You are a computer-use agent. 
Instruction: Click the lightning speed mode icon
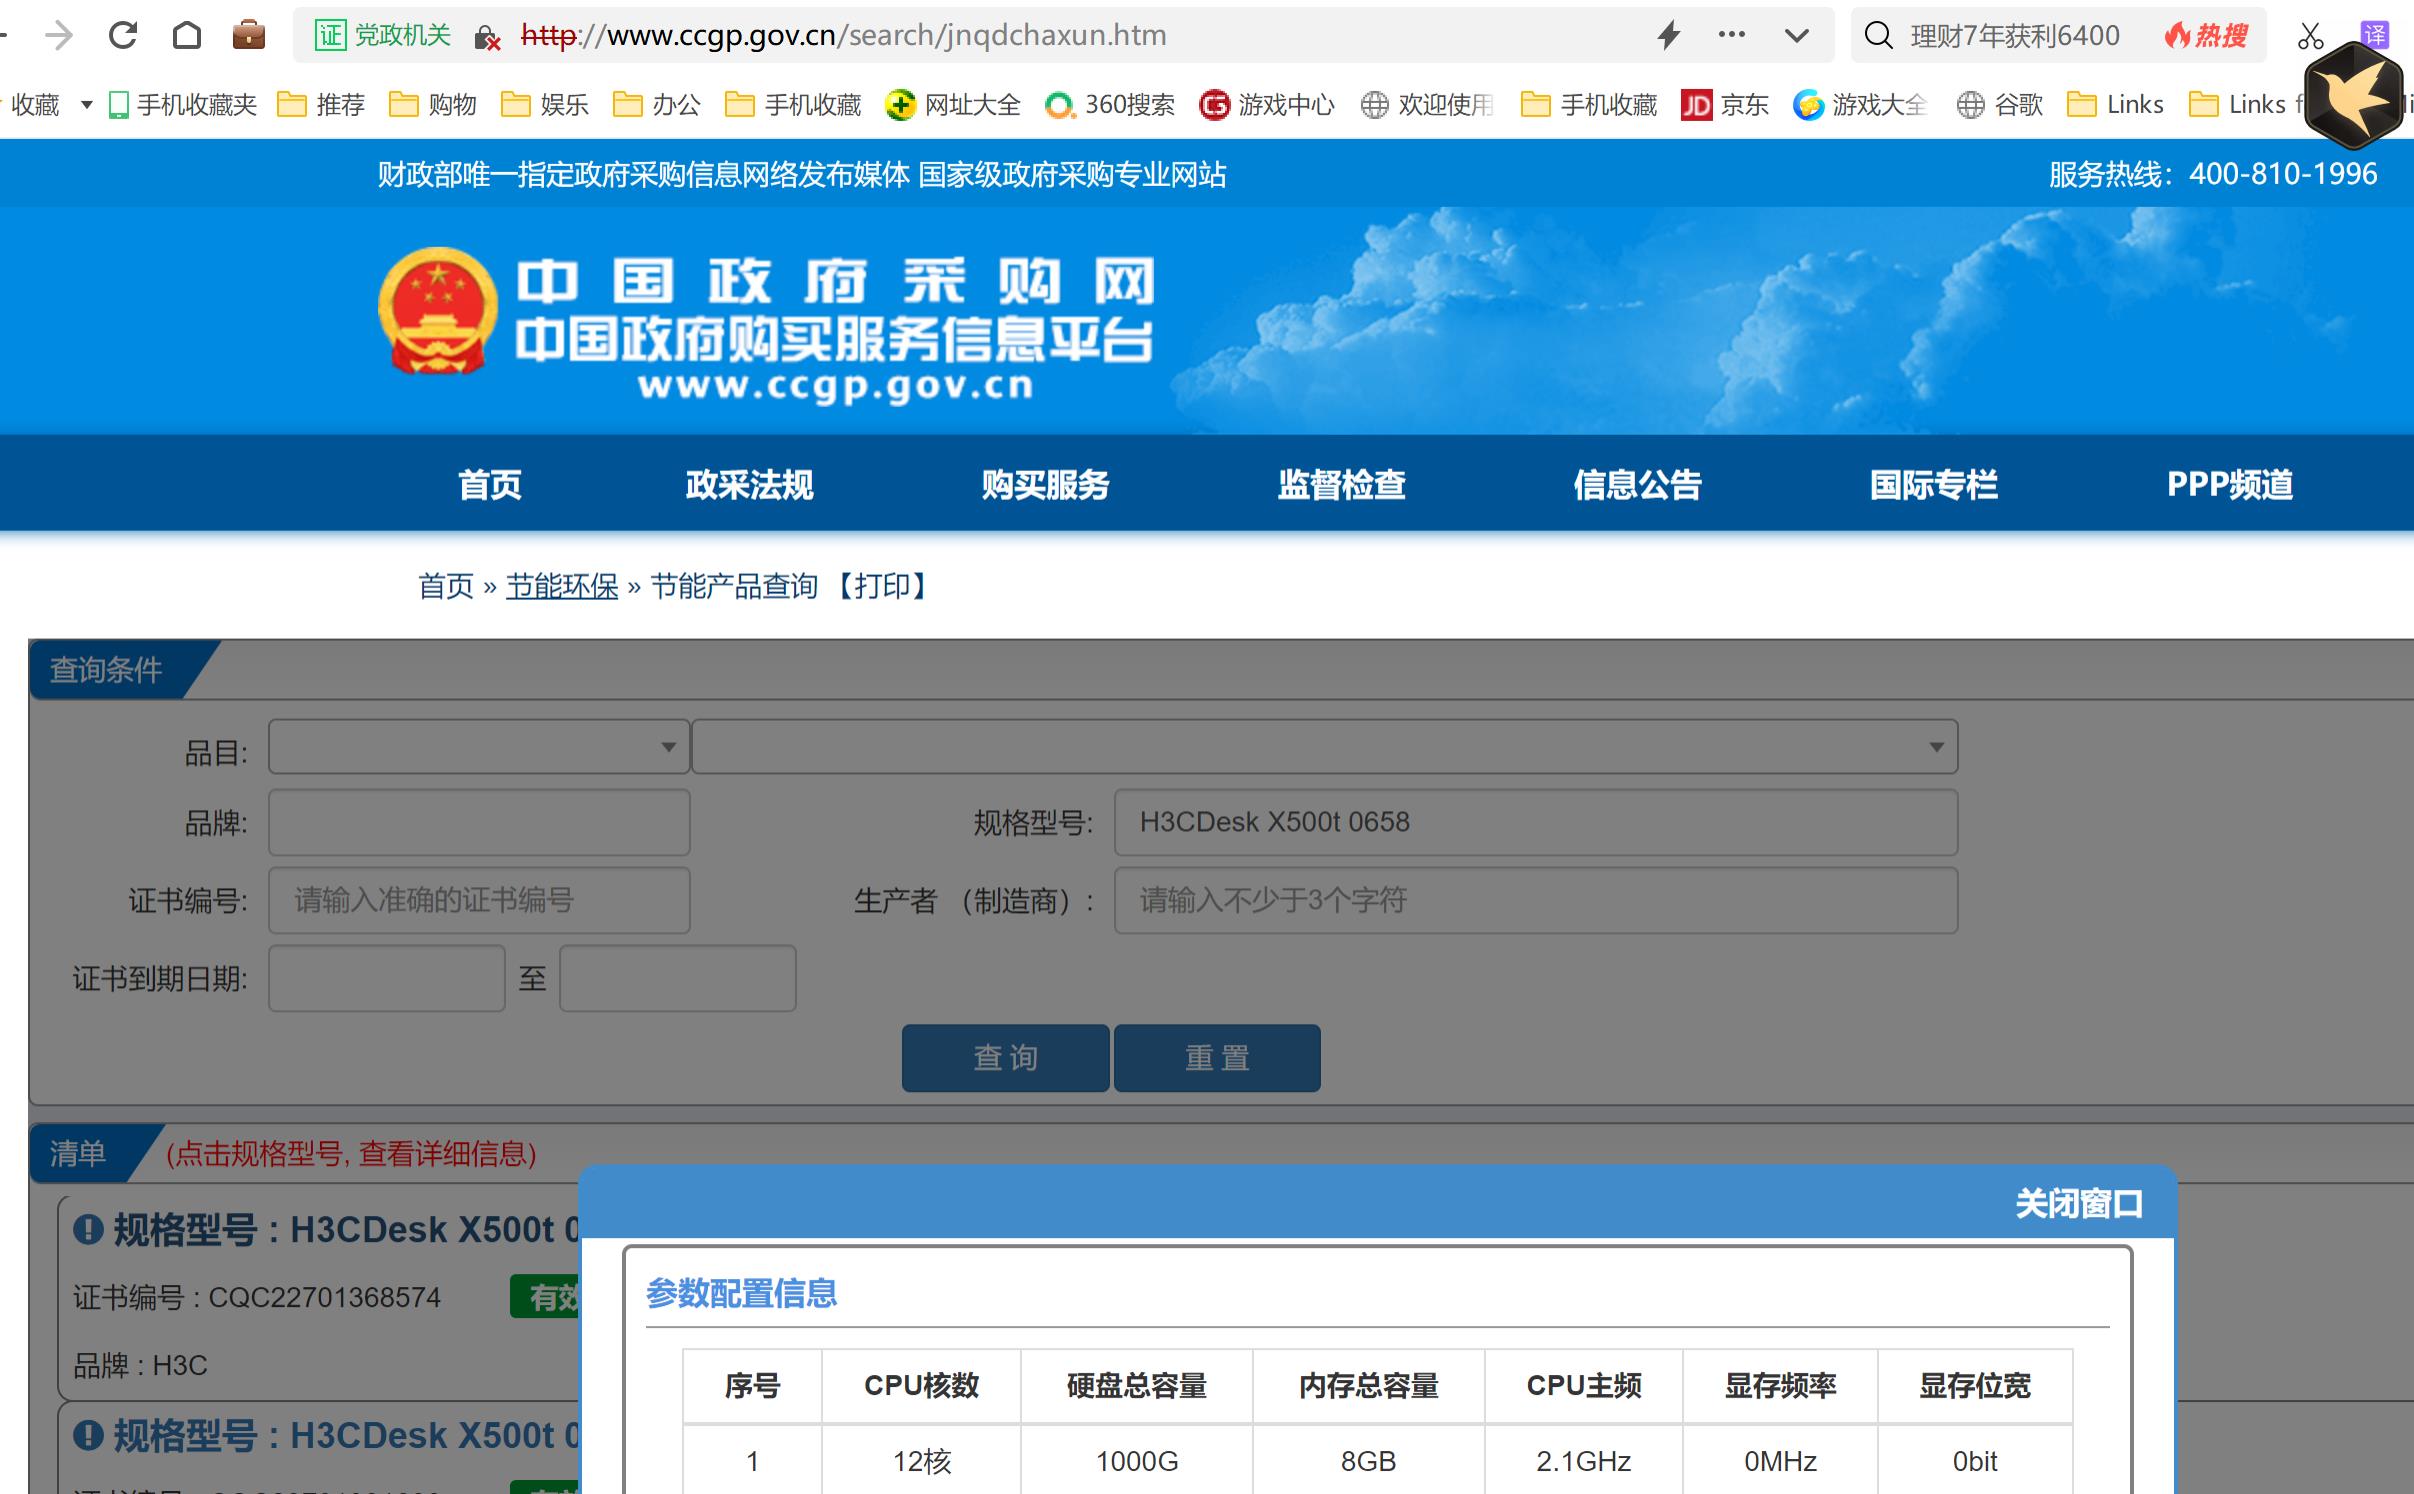pos(1668,36)
